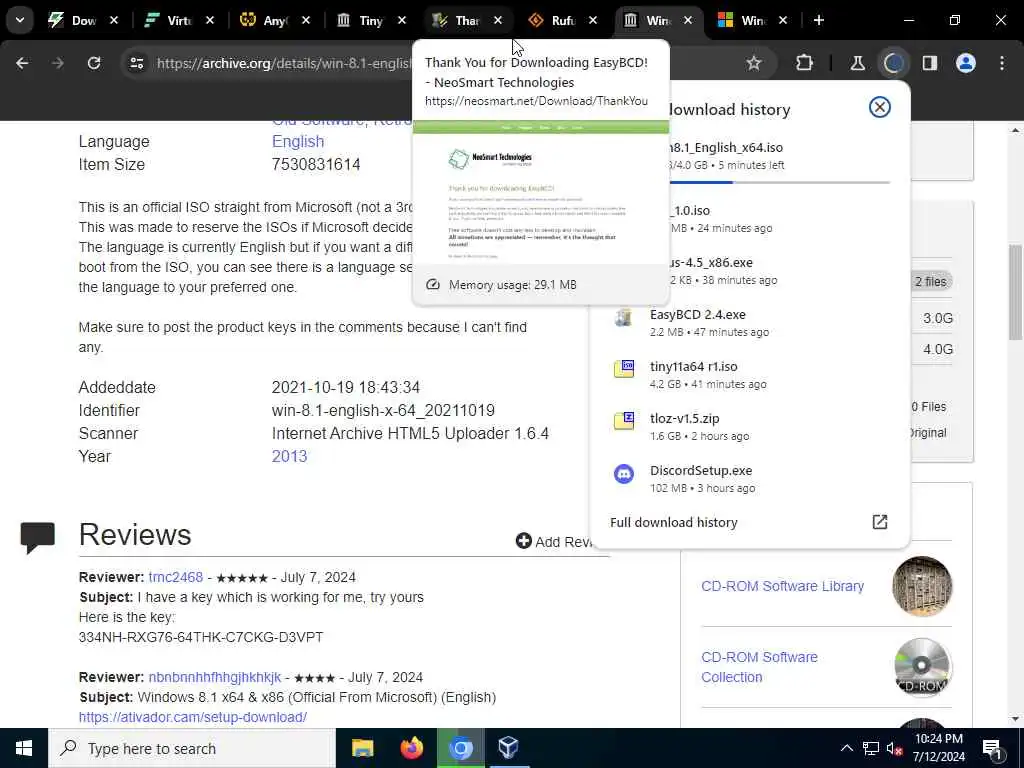Click the Discord icon beside DiscordSetup.exe
Viewport: 1024px width, 768px height.
(x=624, y=473)
